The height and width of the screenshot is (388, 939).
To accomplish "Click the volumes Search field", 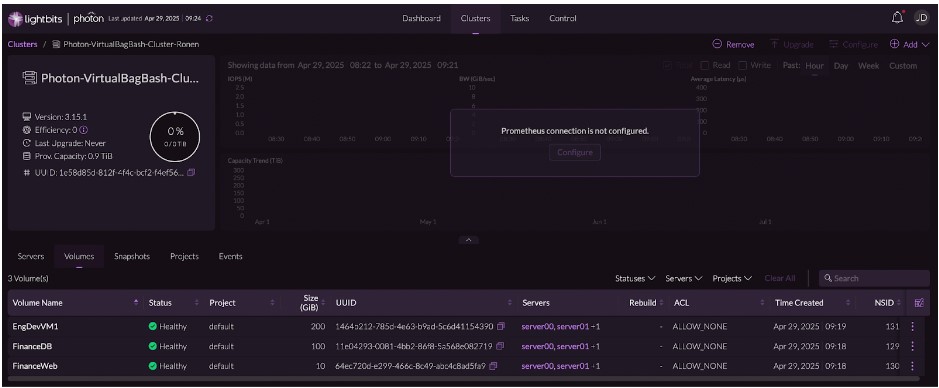I will [874, 278].
